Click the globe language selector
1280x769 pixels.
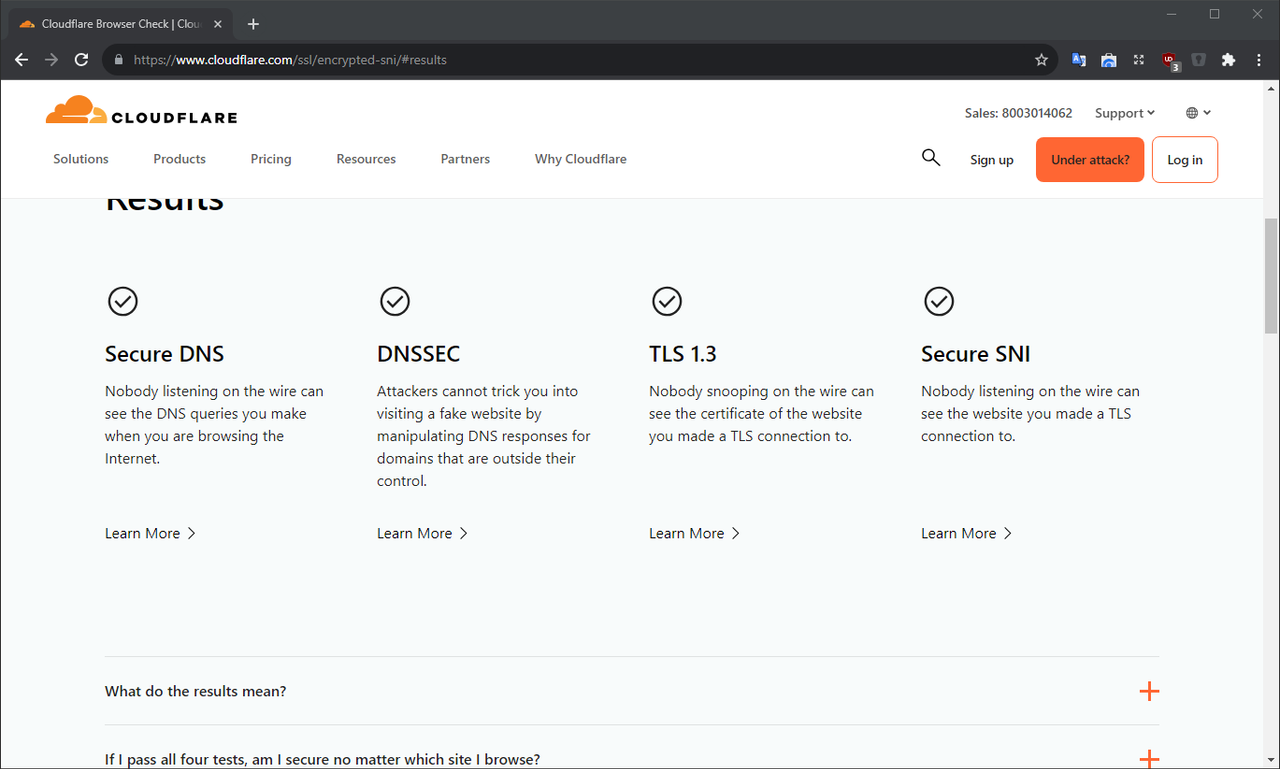1198,113
